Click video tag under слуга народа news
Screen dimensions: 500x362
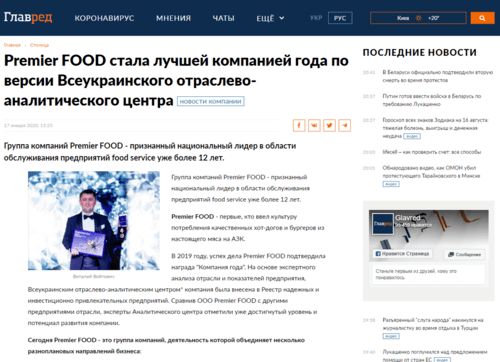(x=391, y=336)
